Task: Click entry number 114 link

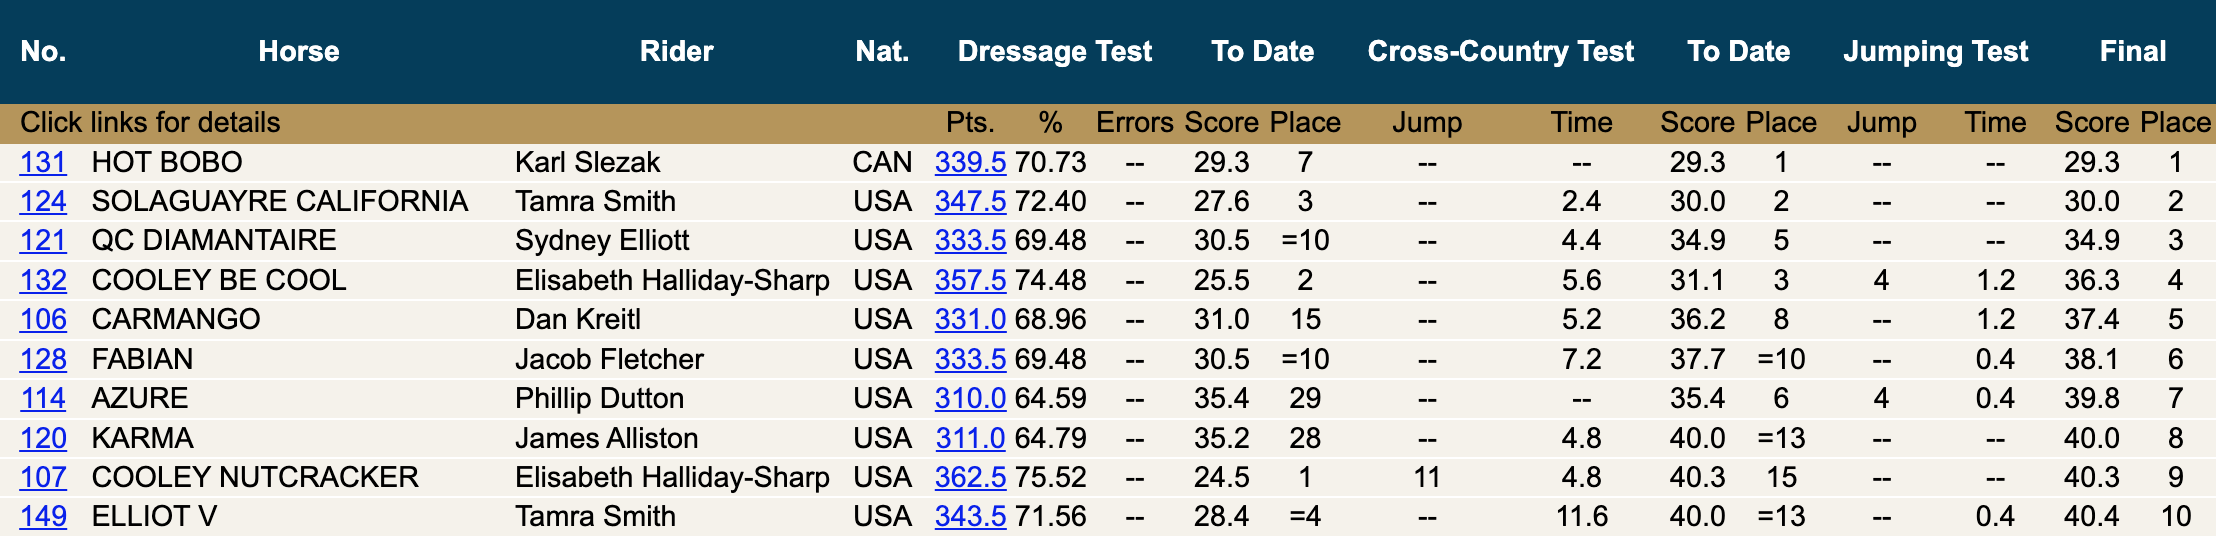Action: coord(43,398)
